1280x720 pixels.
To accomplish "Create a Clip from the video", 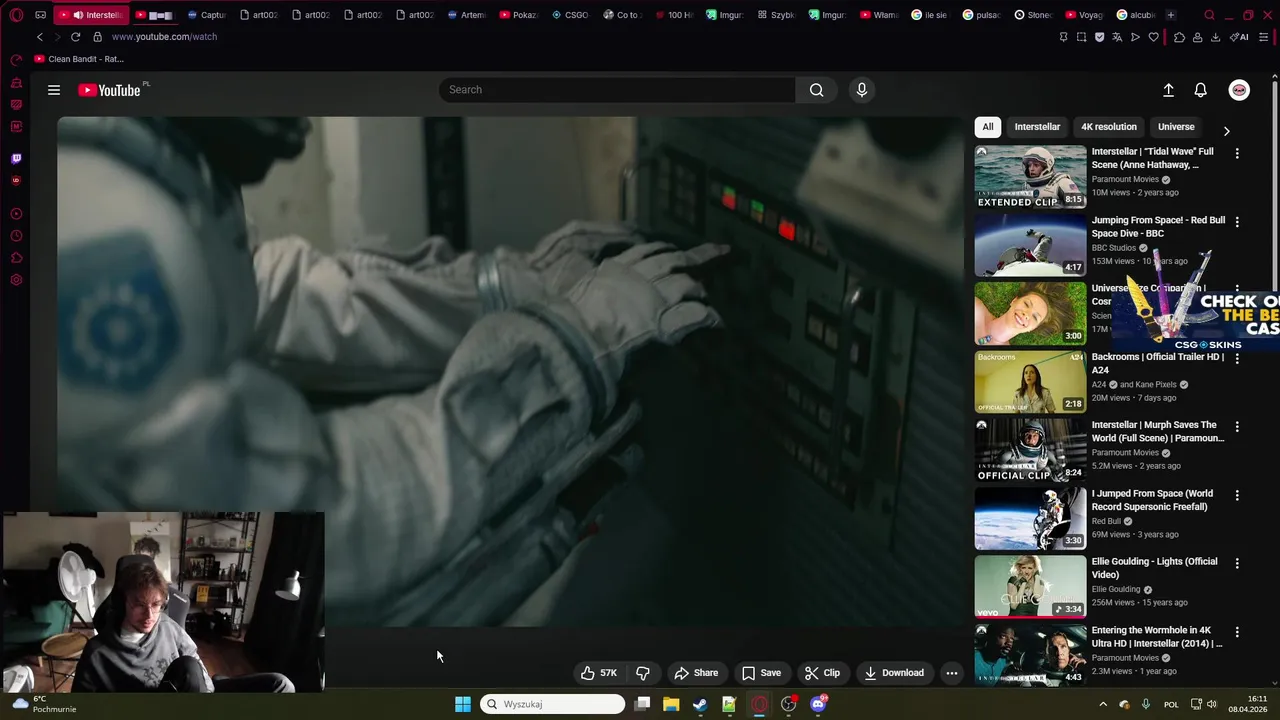I will [822, 673].
